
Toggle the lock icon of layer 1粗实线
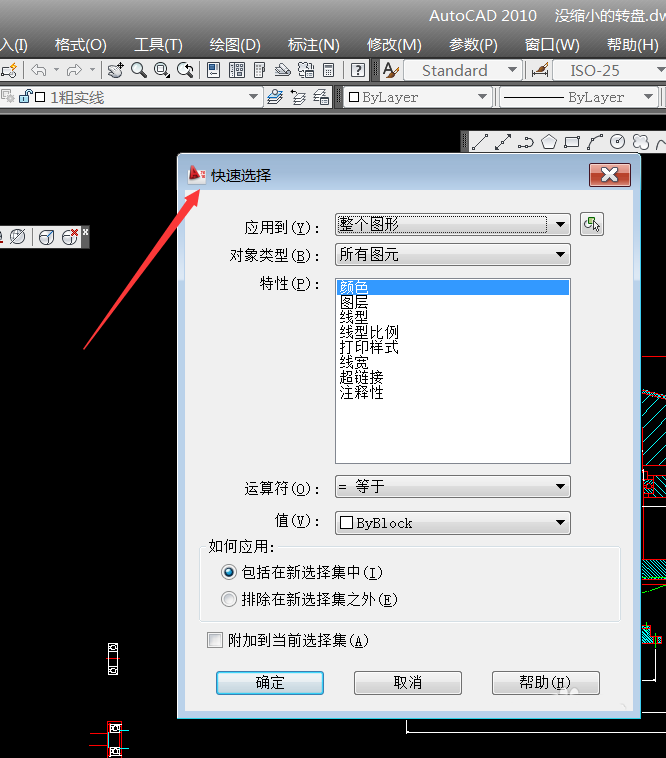(x=25, y=97)
